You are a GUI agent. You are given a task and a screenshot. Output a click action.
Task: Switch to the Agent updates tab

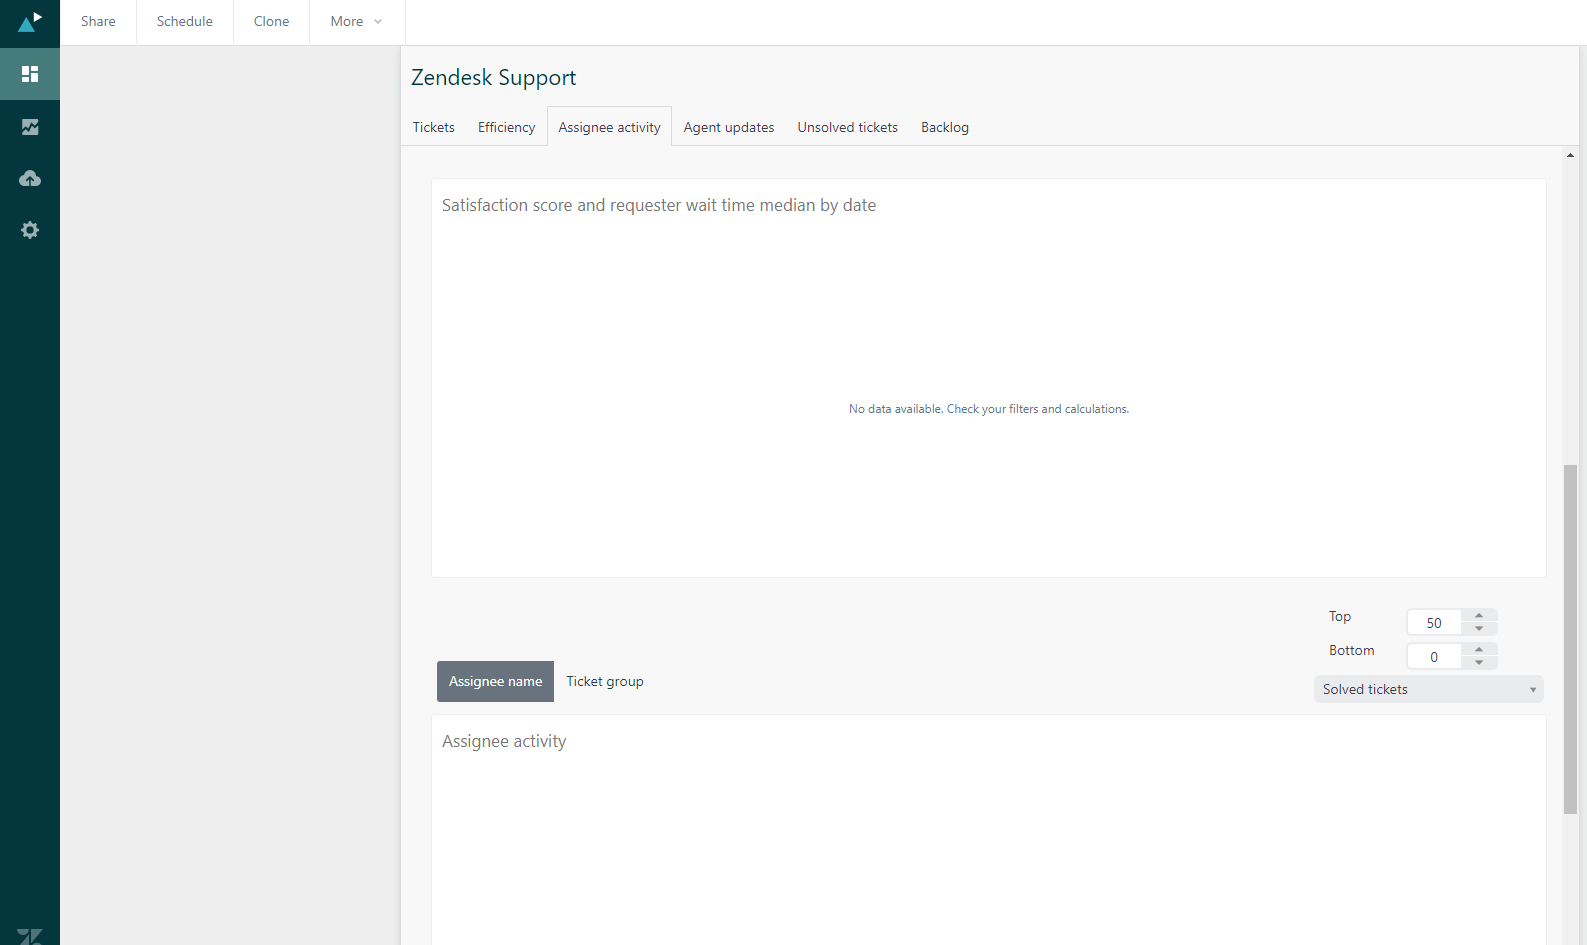(729, 127)
